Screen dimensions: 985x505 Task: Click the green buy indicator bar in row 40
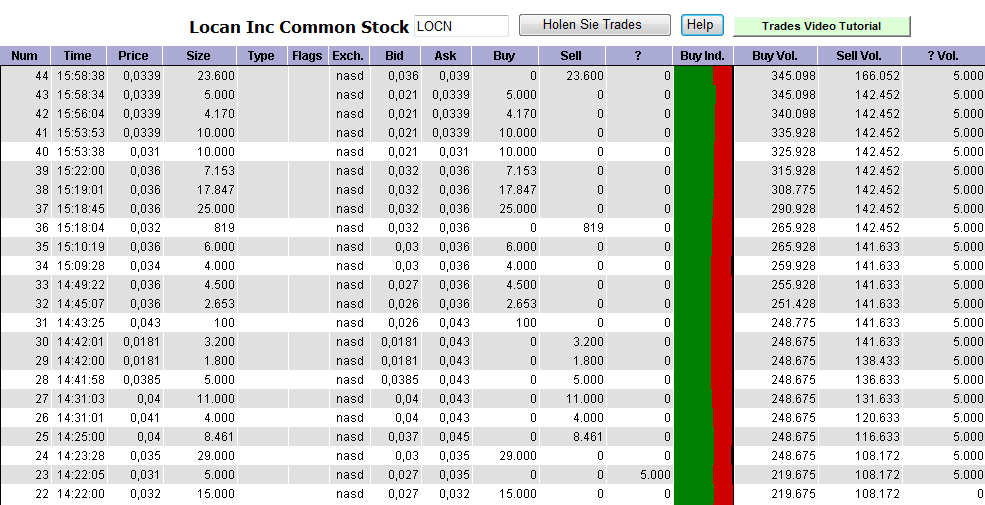(694, 152)
